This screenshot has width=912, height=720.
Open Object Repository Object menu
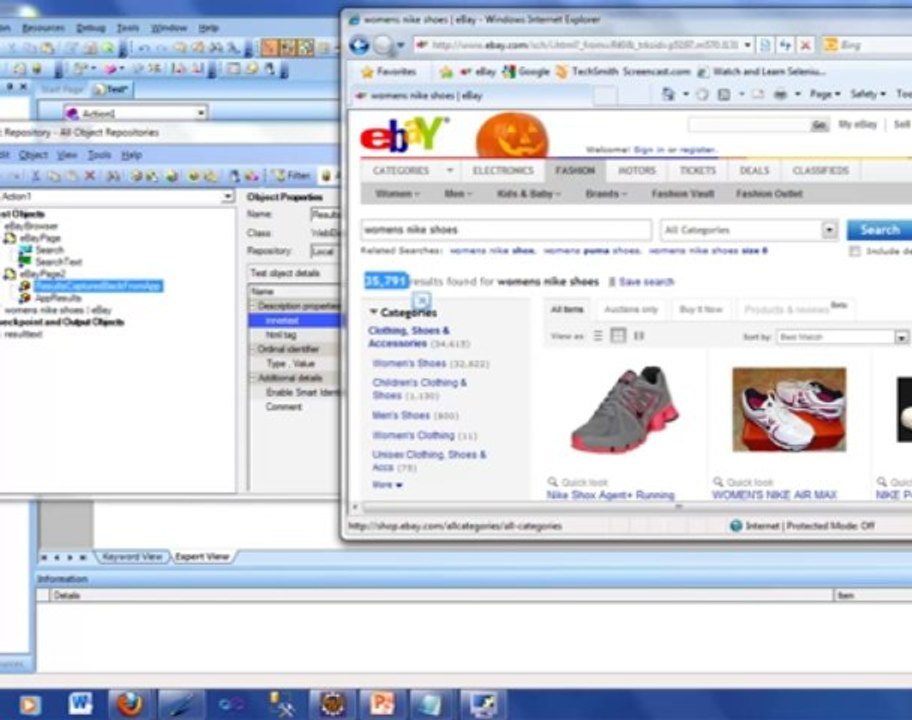click(x=33, y=155)
